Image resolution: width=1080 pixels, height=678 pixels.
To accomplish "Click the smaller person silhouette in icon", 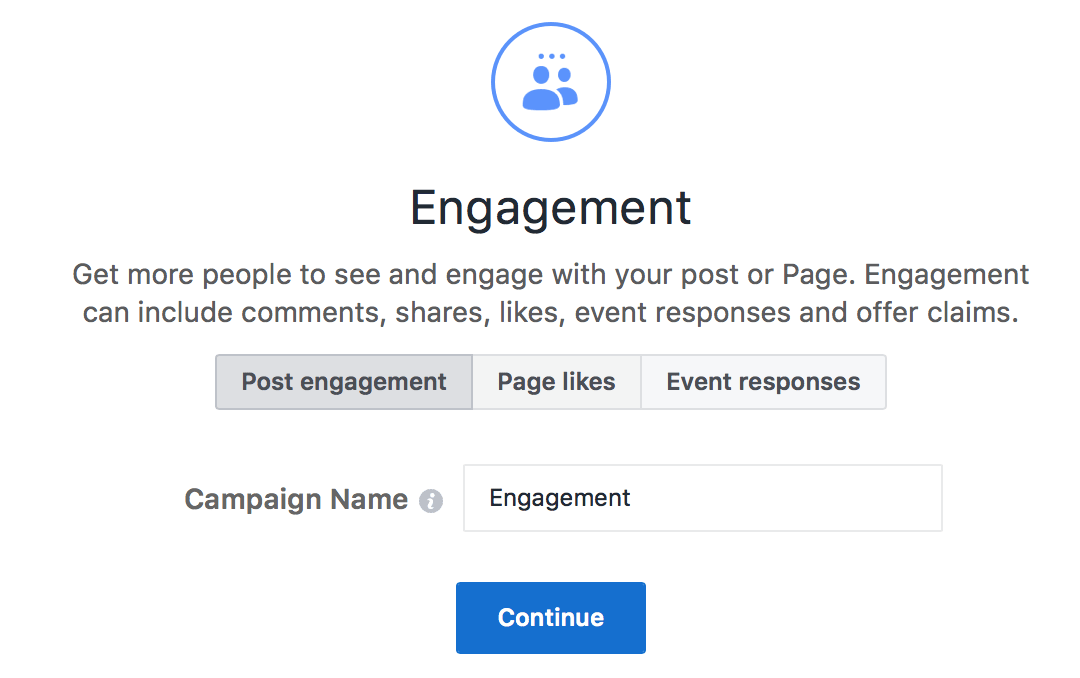I will tap(568, 86).
